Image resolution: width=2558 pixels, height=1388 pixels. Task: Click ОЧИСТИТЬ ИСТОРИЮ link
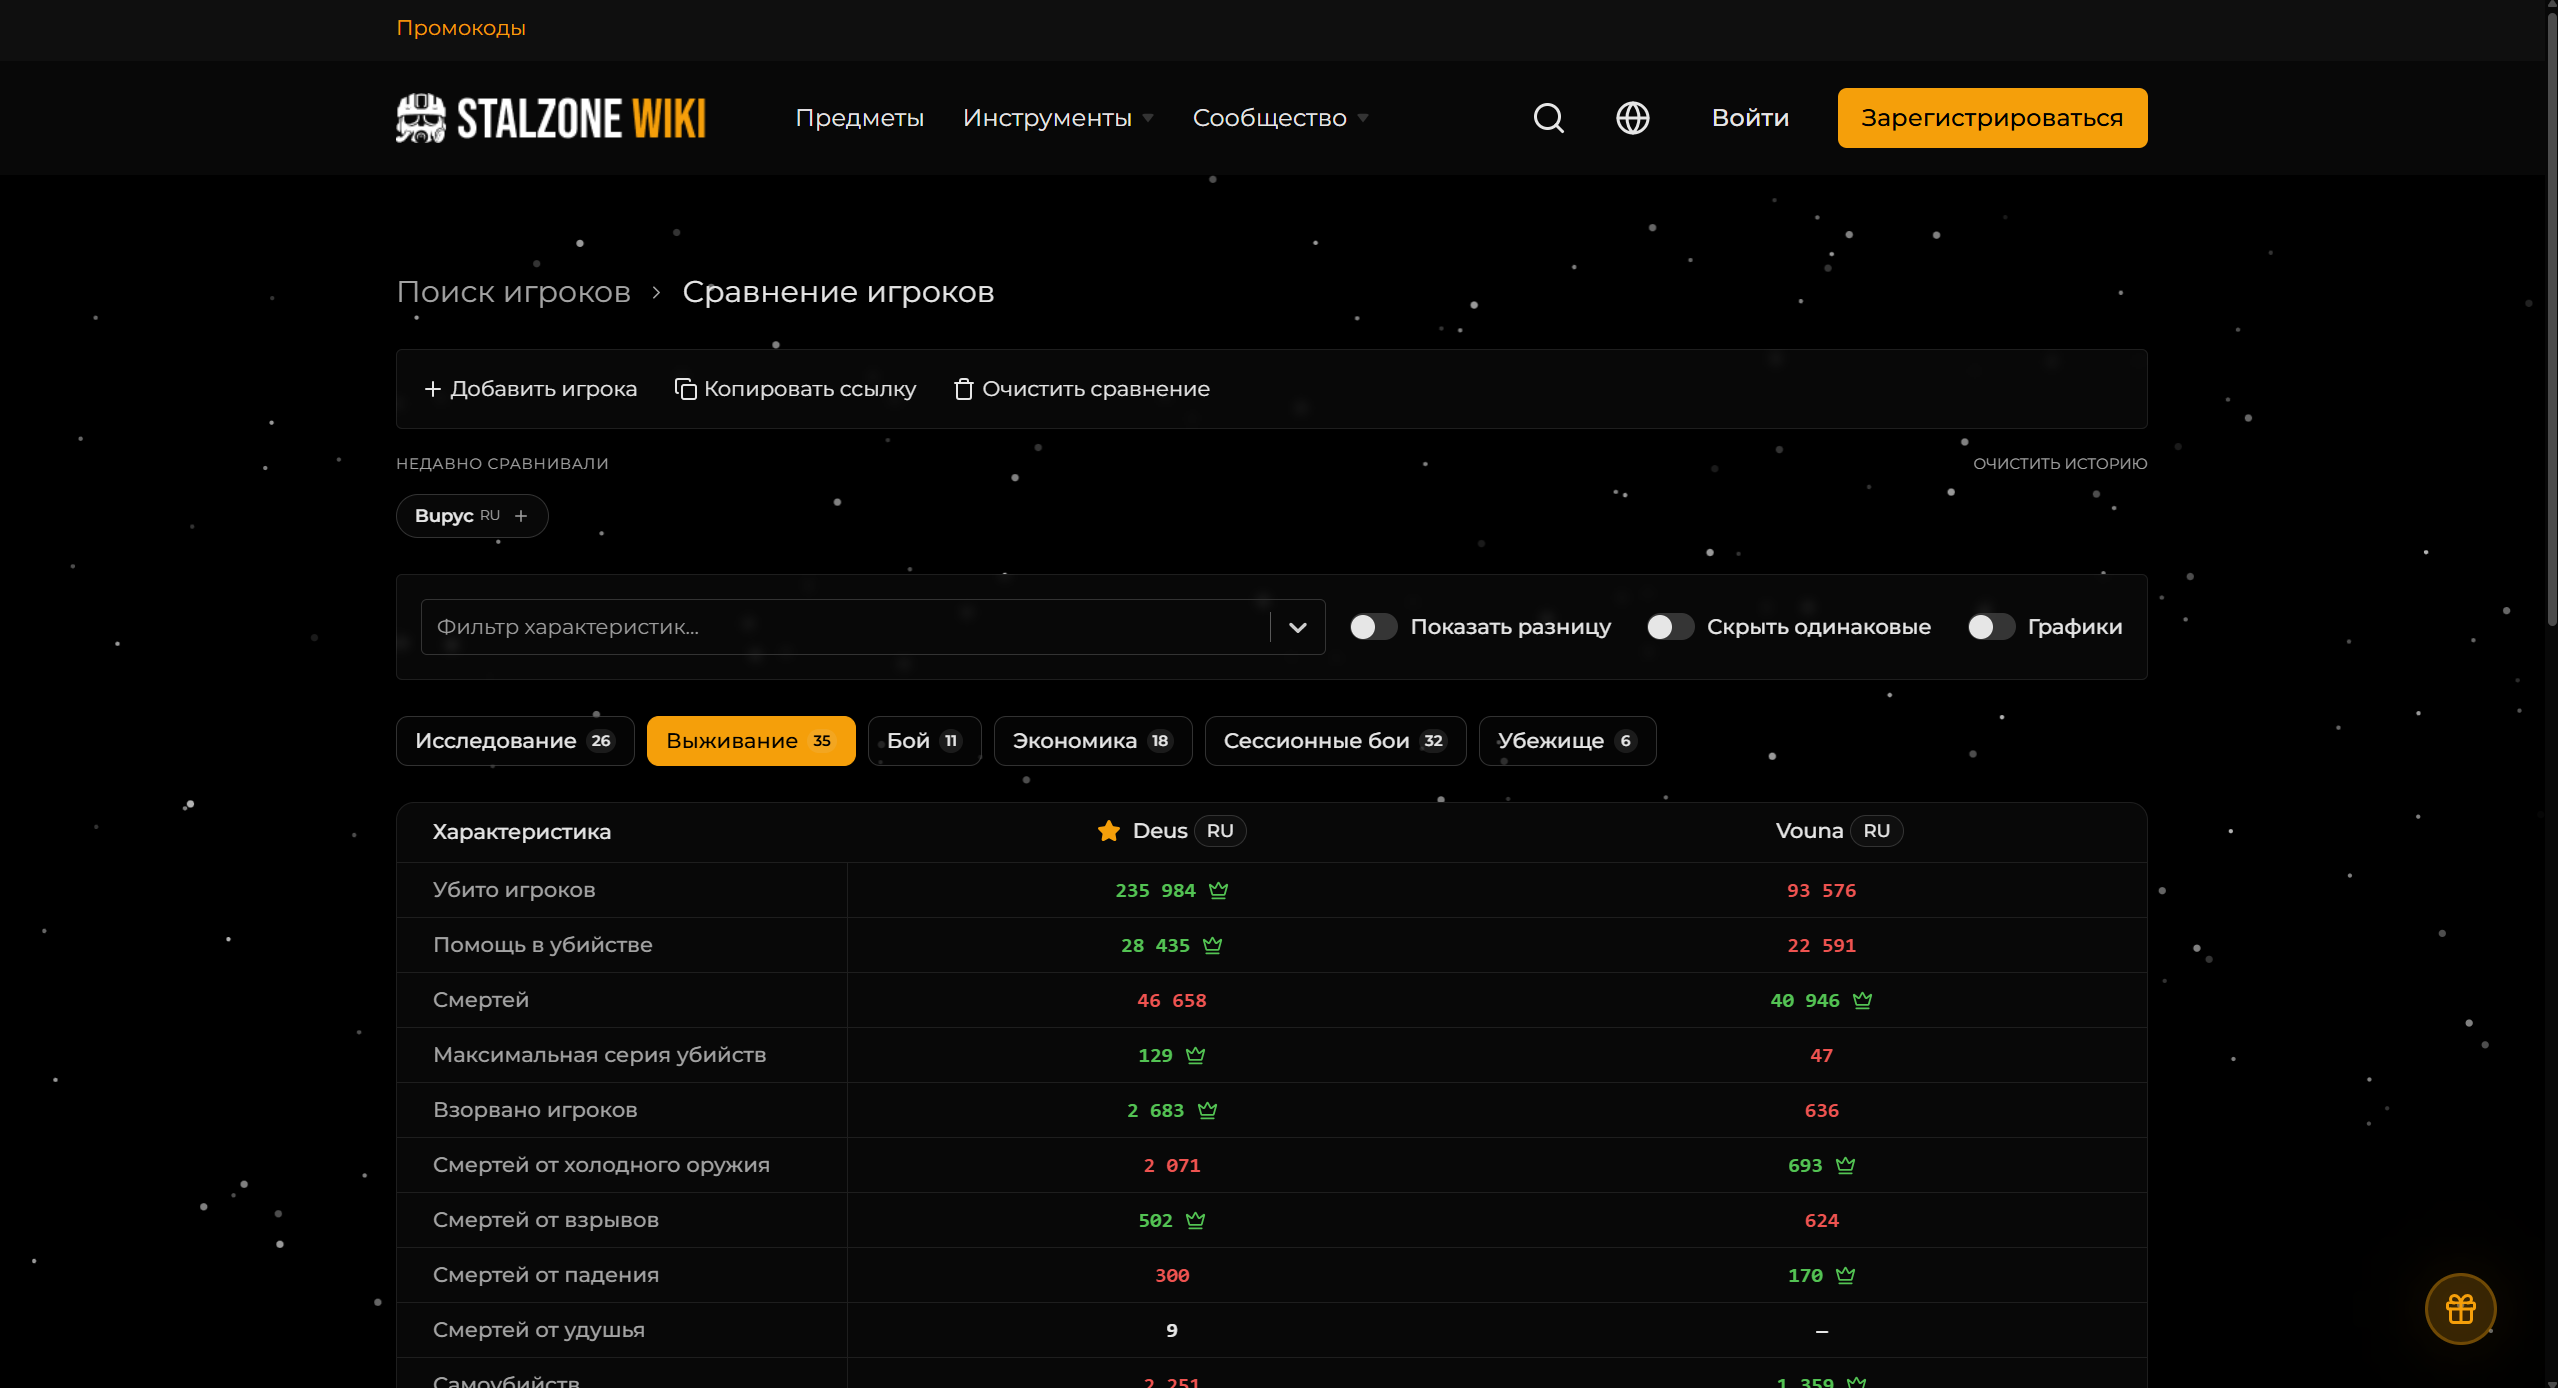(x=2060, y=464)
